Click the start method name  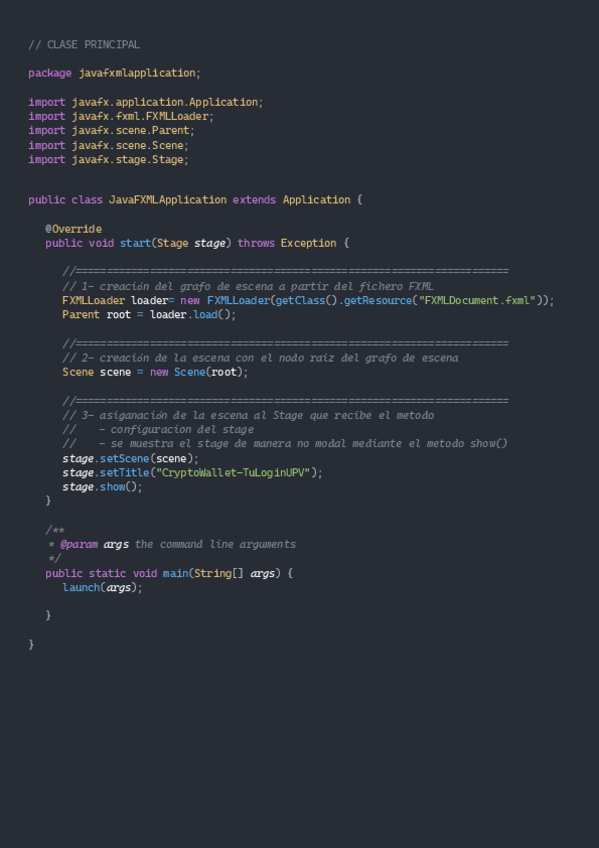(x=135, y=243)
